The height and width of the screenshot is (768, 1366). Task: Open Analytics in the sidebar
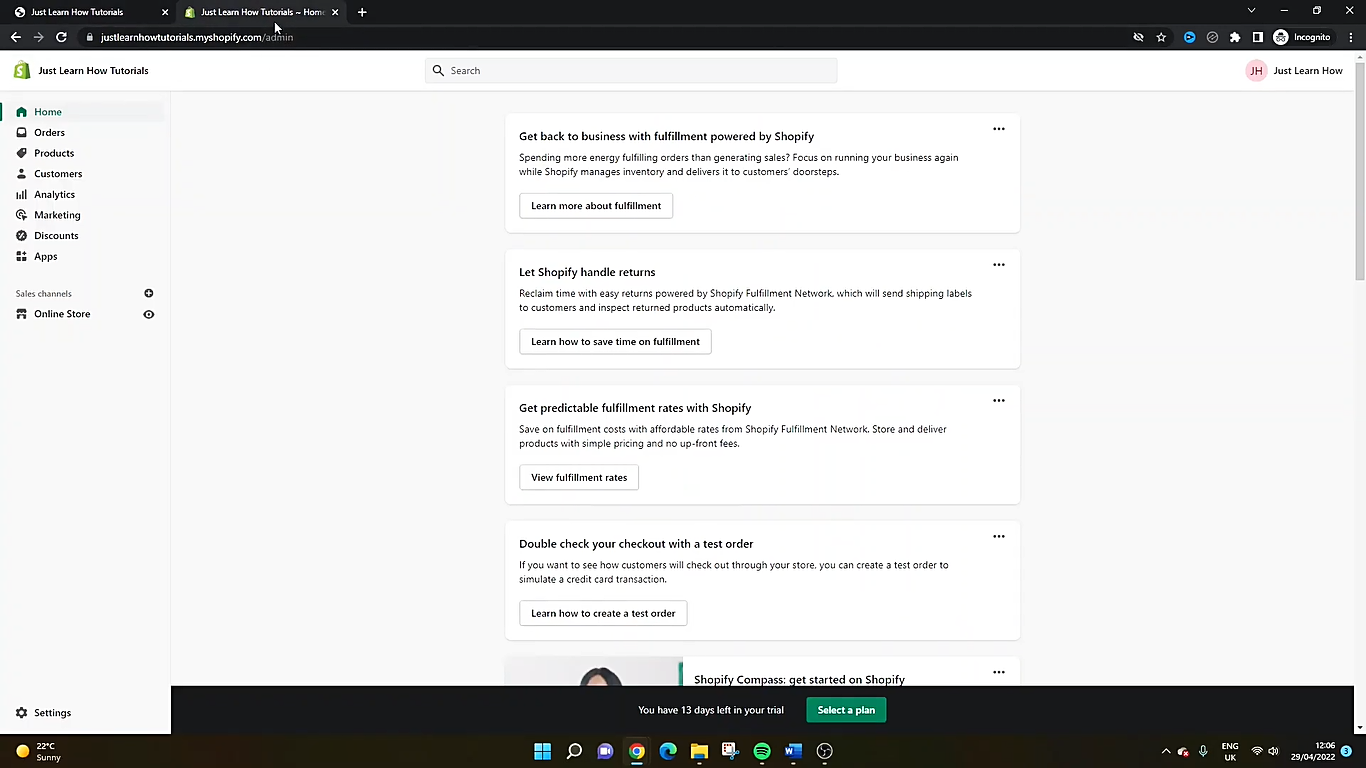[x=54, y=195]
